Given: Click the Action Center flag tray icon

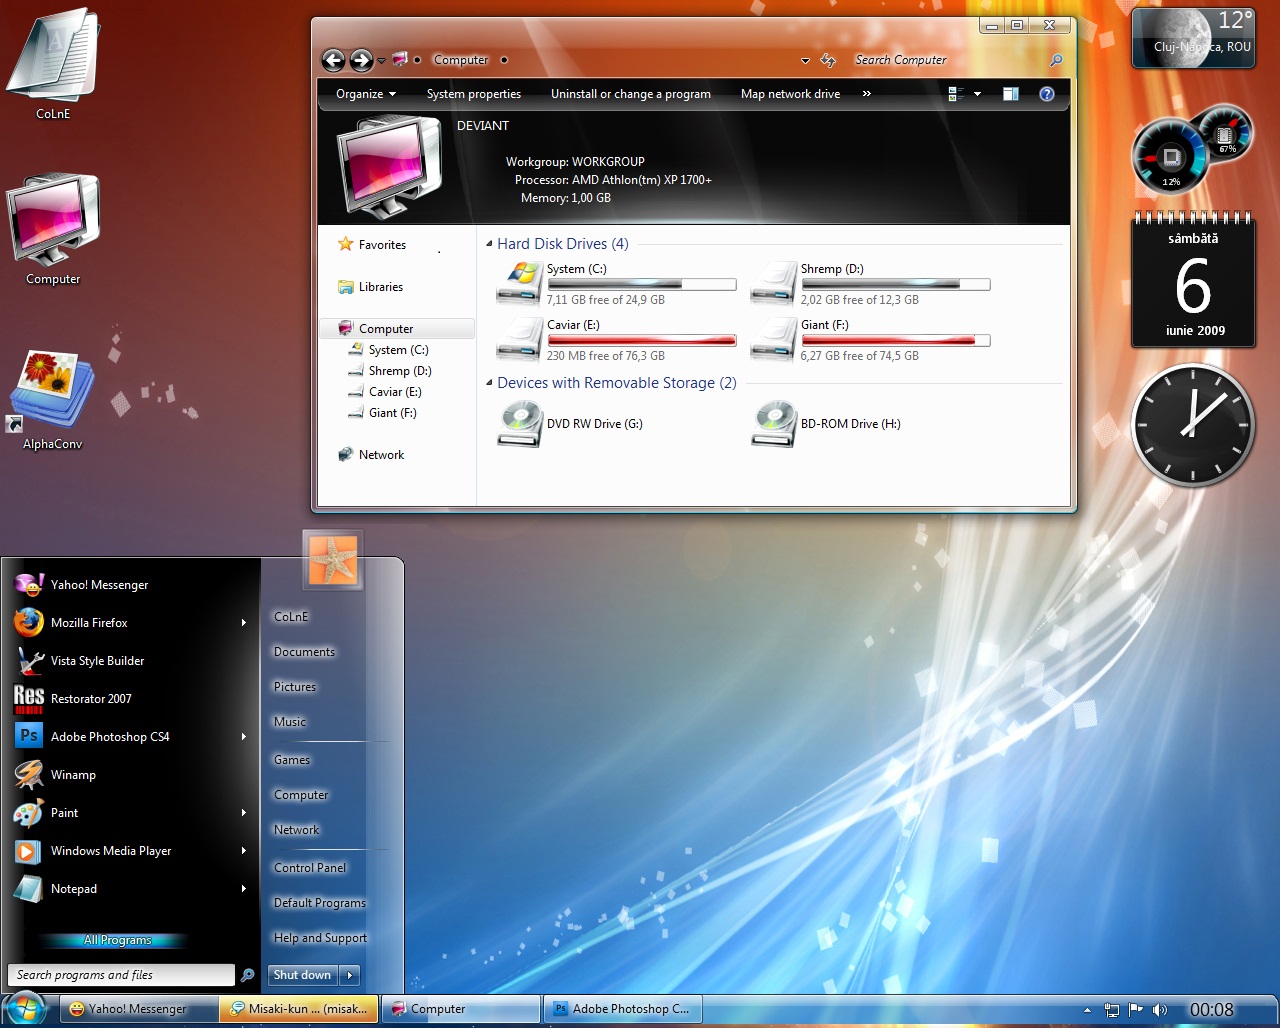Looking at the screenshot, I should (x=1135, y=1010).
